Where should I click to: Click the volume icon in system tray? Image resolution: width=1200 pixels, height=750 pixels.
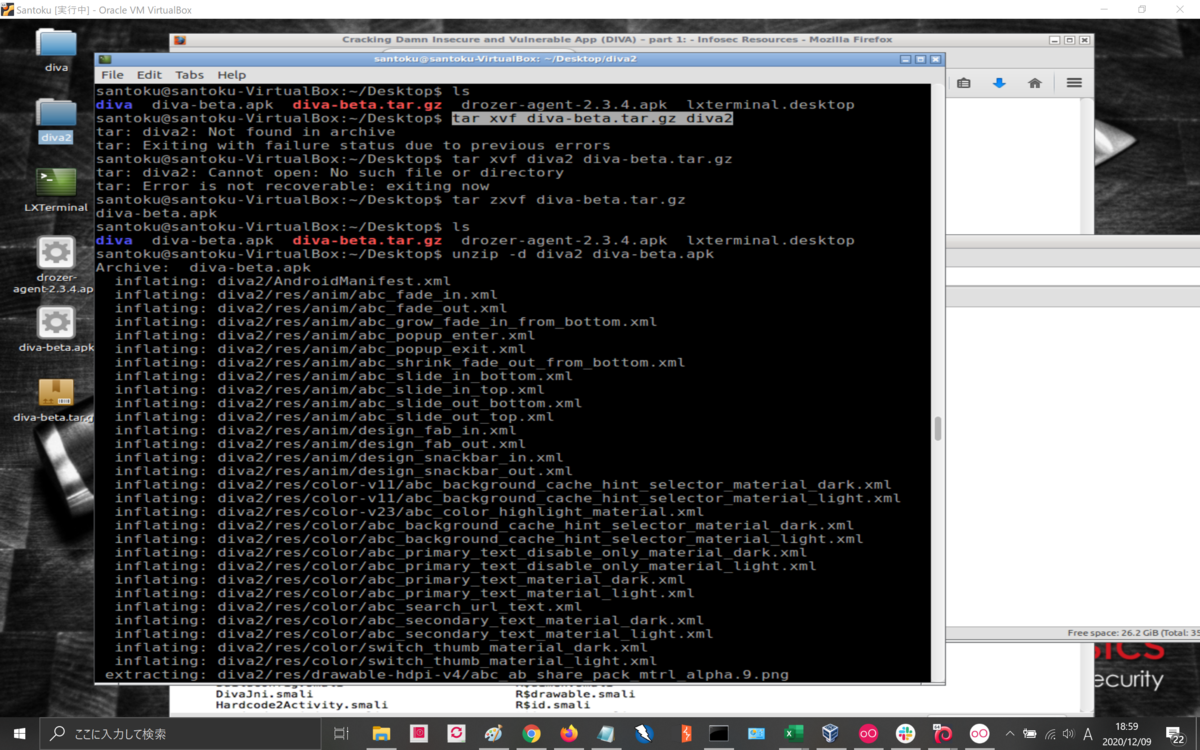[x=1068, y=733]
